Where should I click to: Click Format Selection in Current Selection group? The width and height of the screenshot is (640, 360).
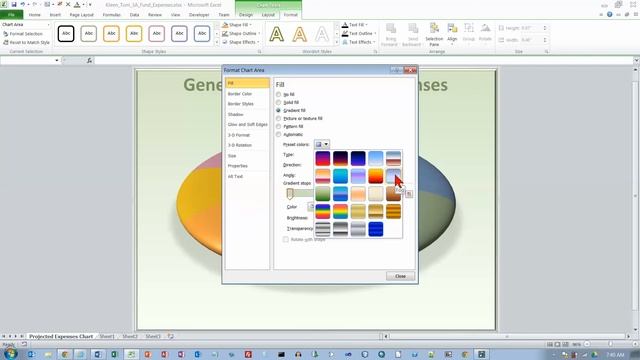coord(23,34)
